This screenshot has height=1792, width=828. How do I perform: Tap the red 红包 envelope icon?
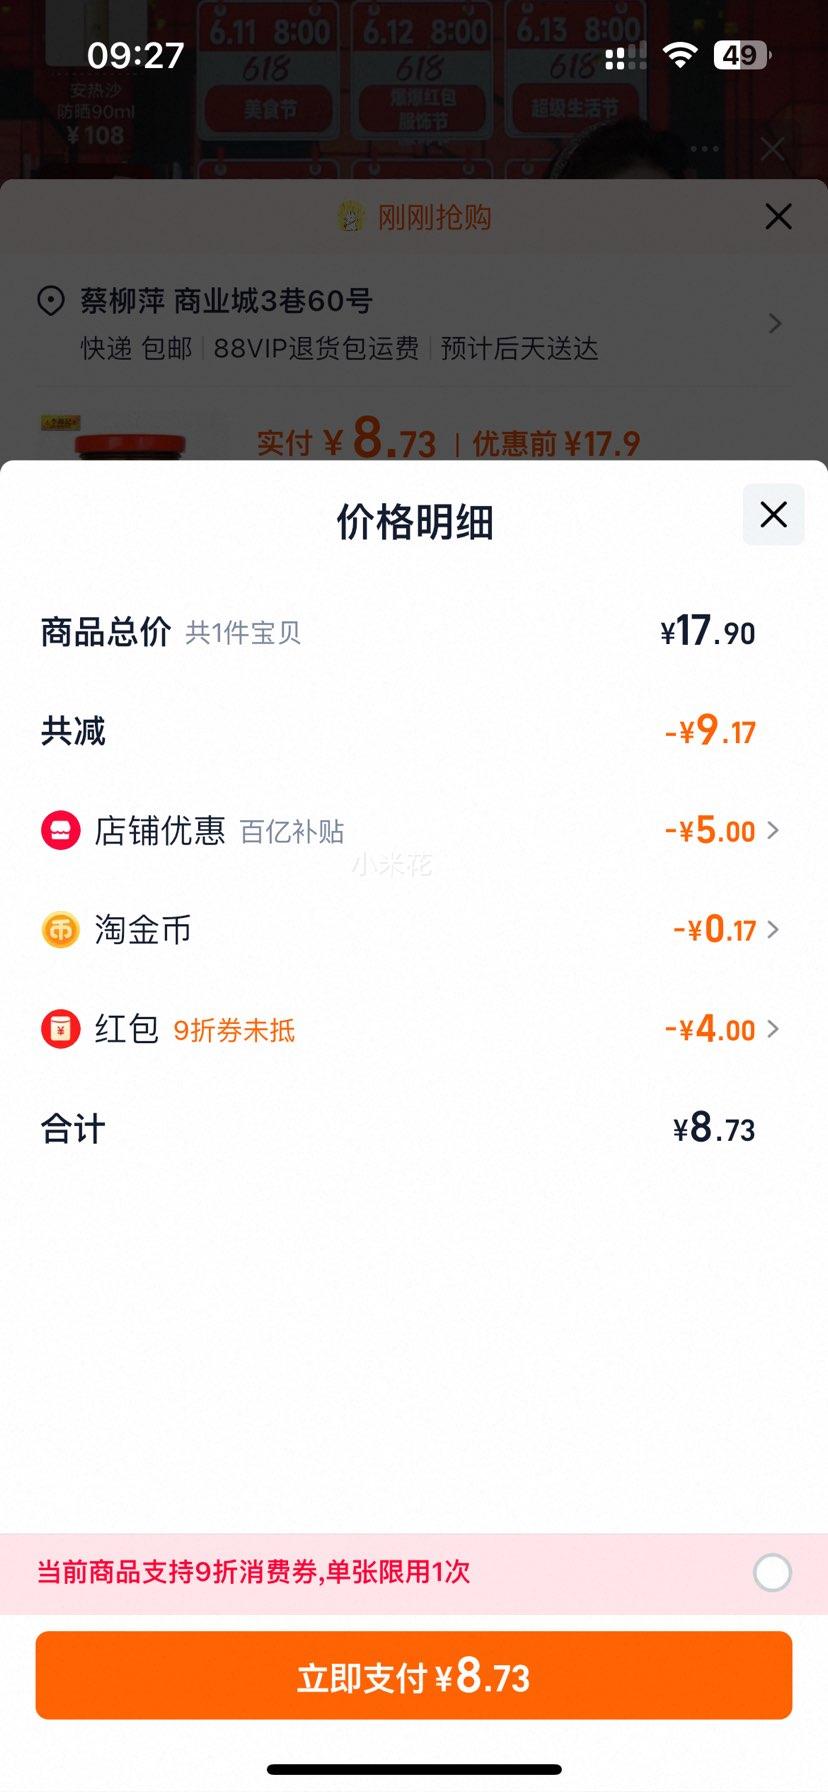tap(60, 1029)
